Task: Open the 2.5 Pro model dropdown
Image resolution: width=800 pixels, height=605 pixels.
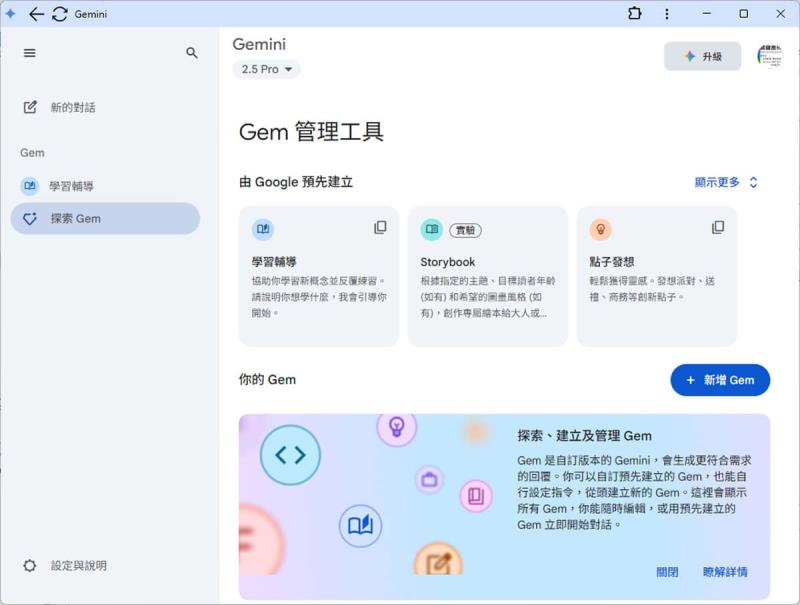Action: coord(266,69)
